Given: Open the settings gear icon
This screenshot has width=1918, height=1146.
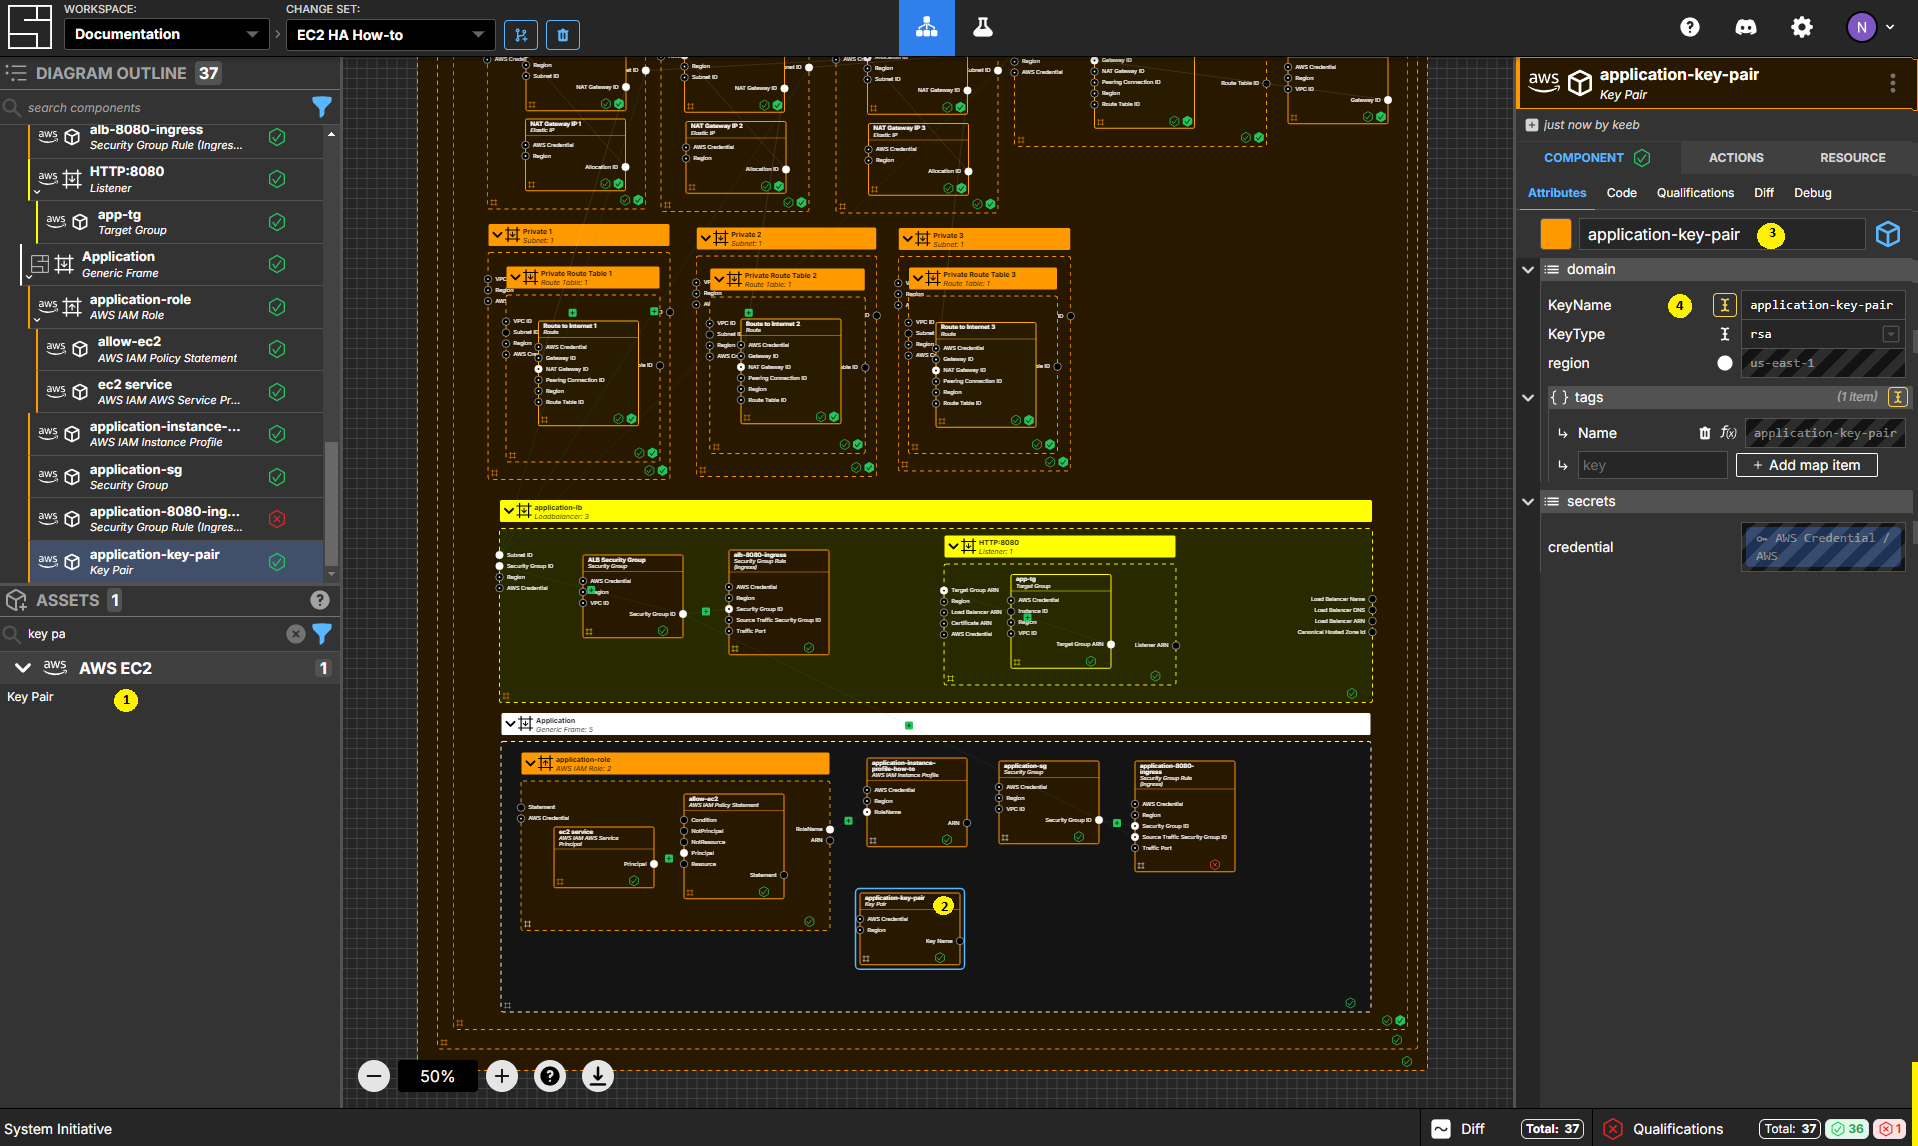Looking at the screenshot, I should point(1802,27).
